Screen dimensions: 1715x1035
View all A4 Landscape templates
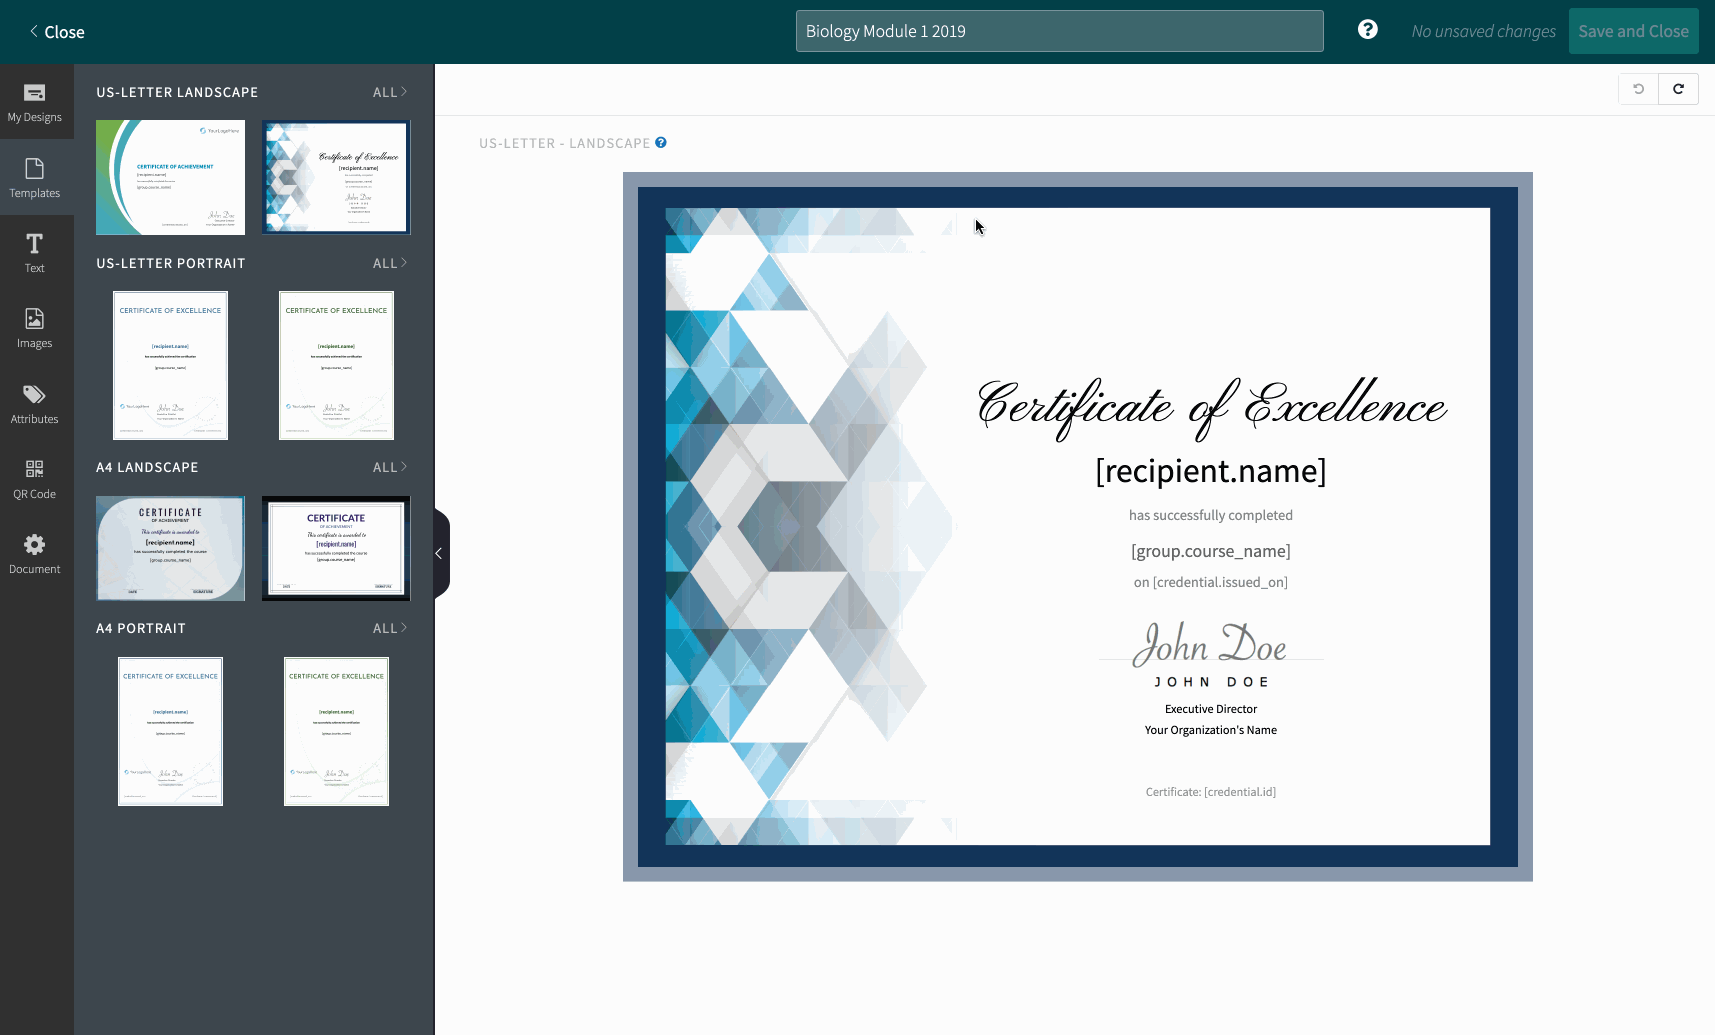coord(389,467)
